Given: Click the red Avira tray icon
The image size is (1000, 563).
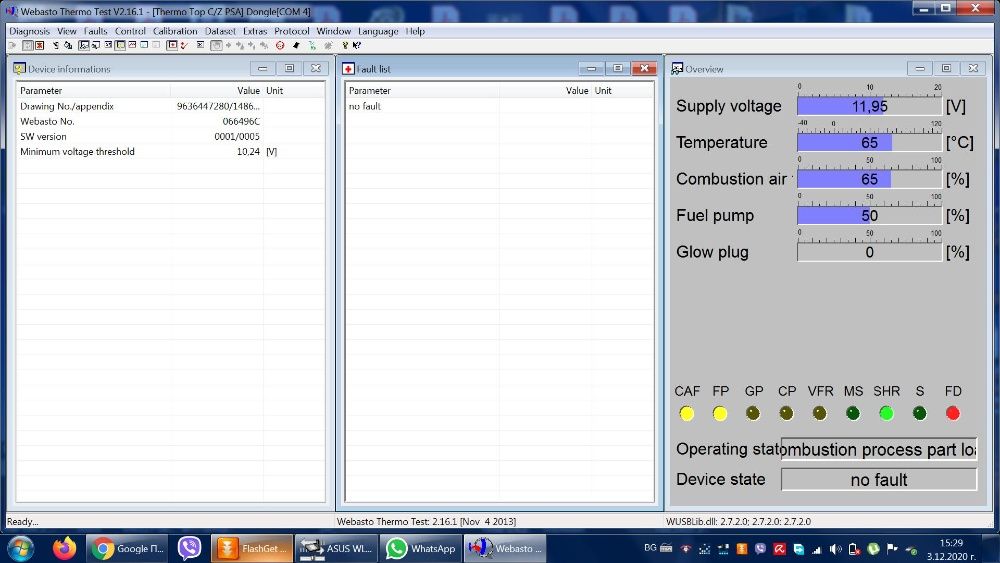Looking at the screenshot, I should pyautogui.click(x=780, y=549).
